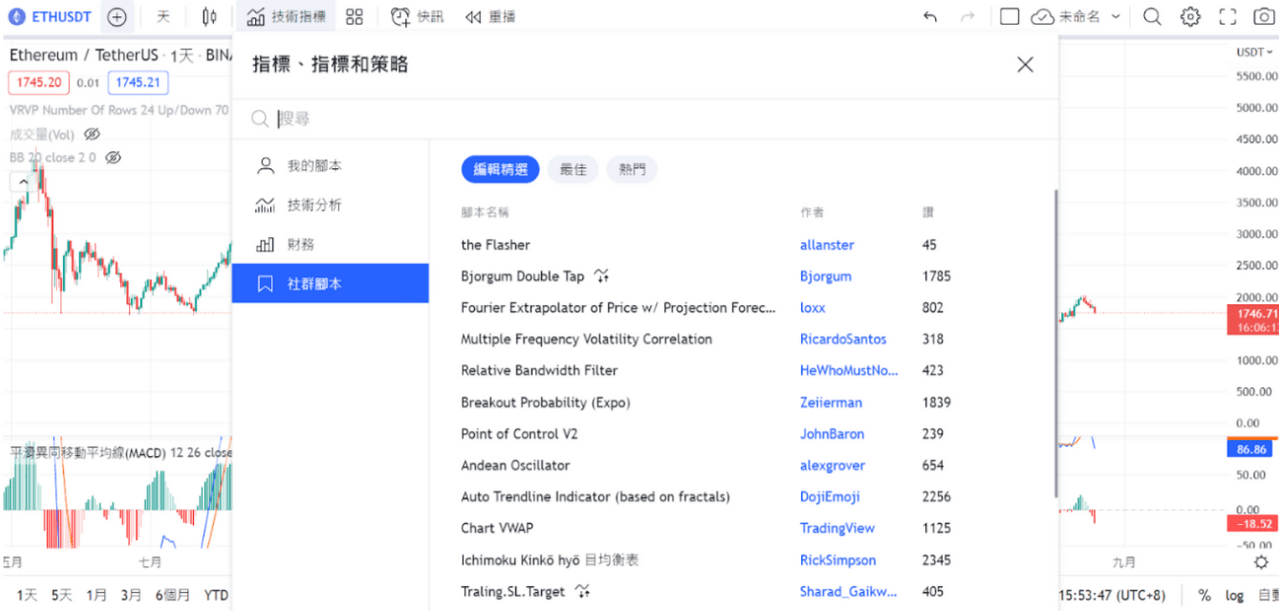Add Chart VWAP script
This screenshot has width=1279, height=611.
[496, 528]
